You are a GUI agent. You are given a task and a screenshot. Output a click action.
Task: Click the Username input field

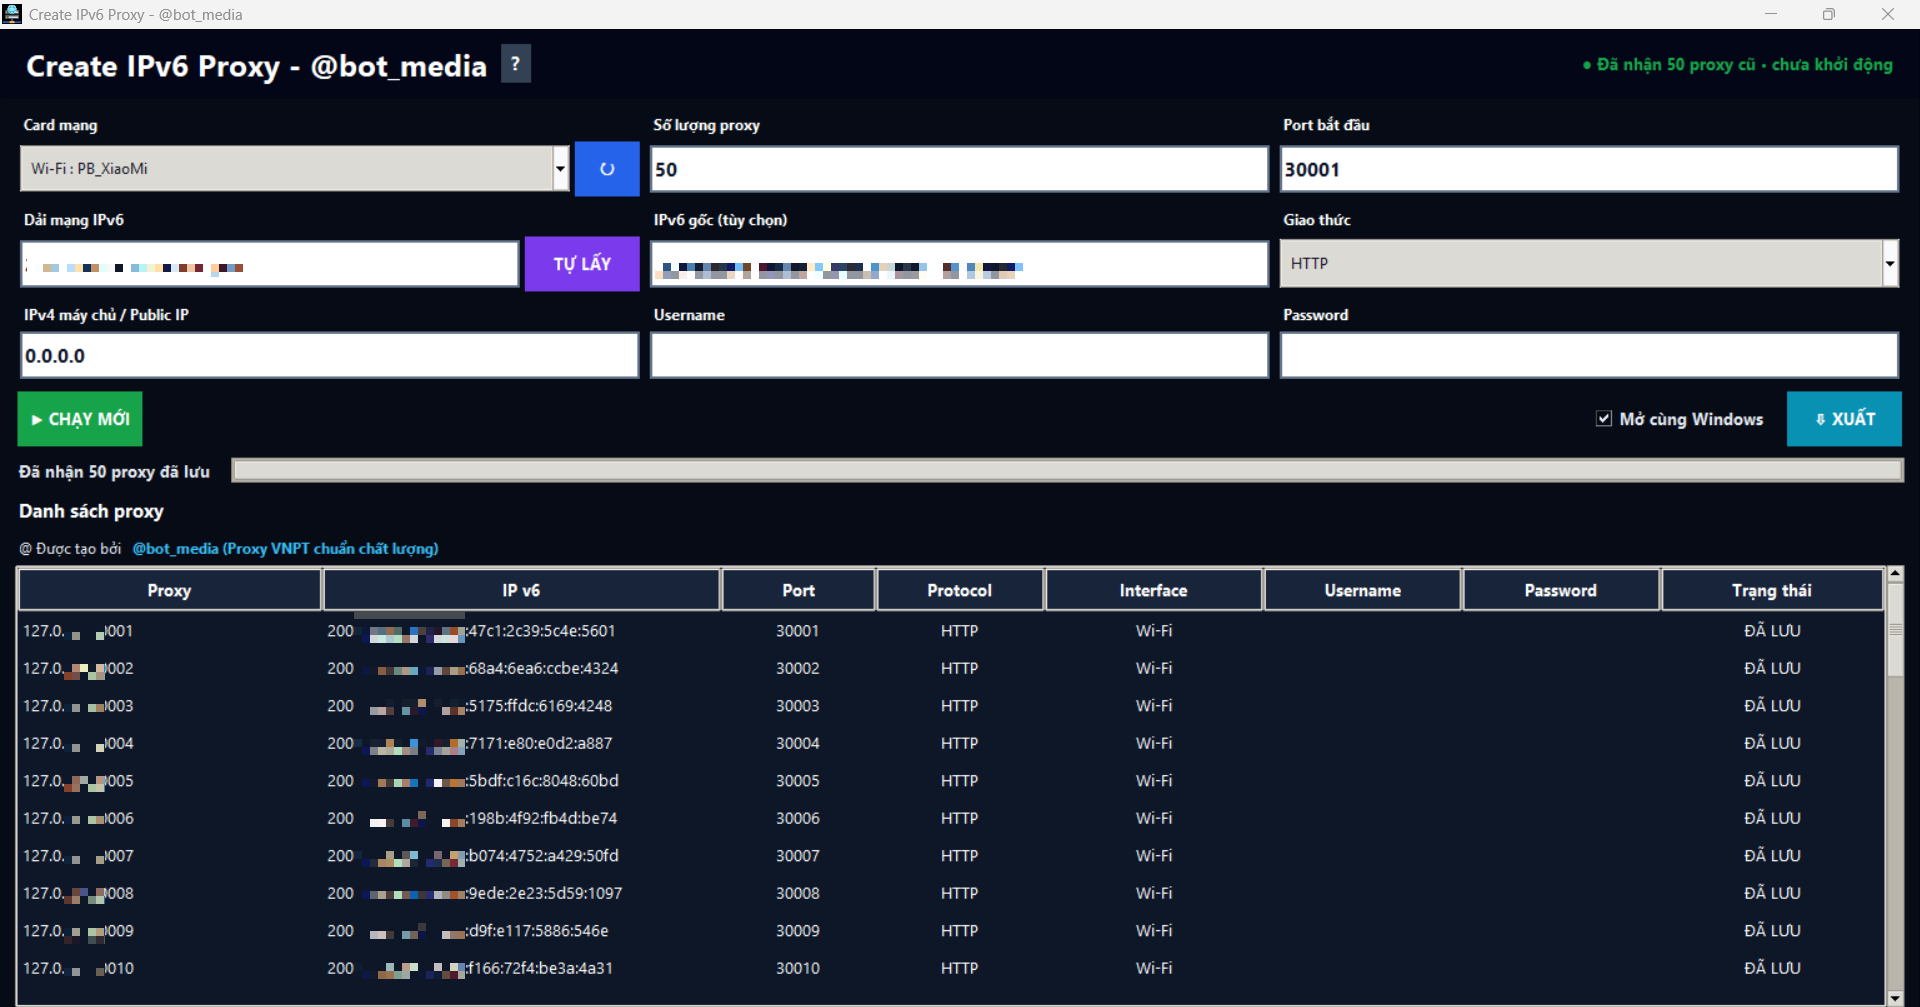(959, 356)
